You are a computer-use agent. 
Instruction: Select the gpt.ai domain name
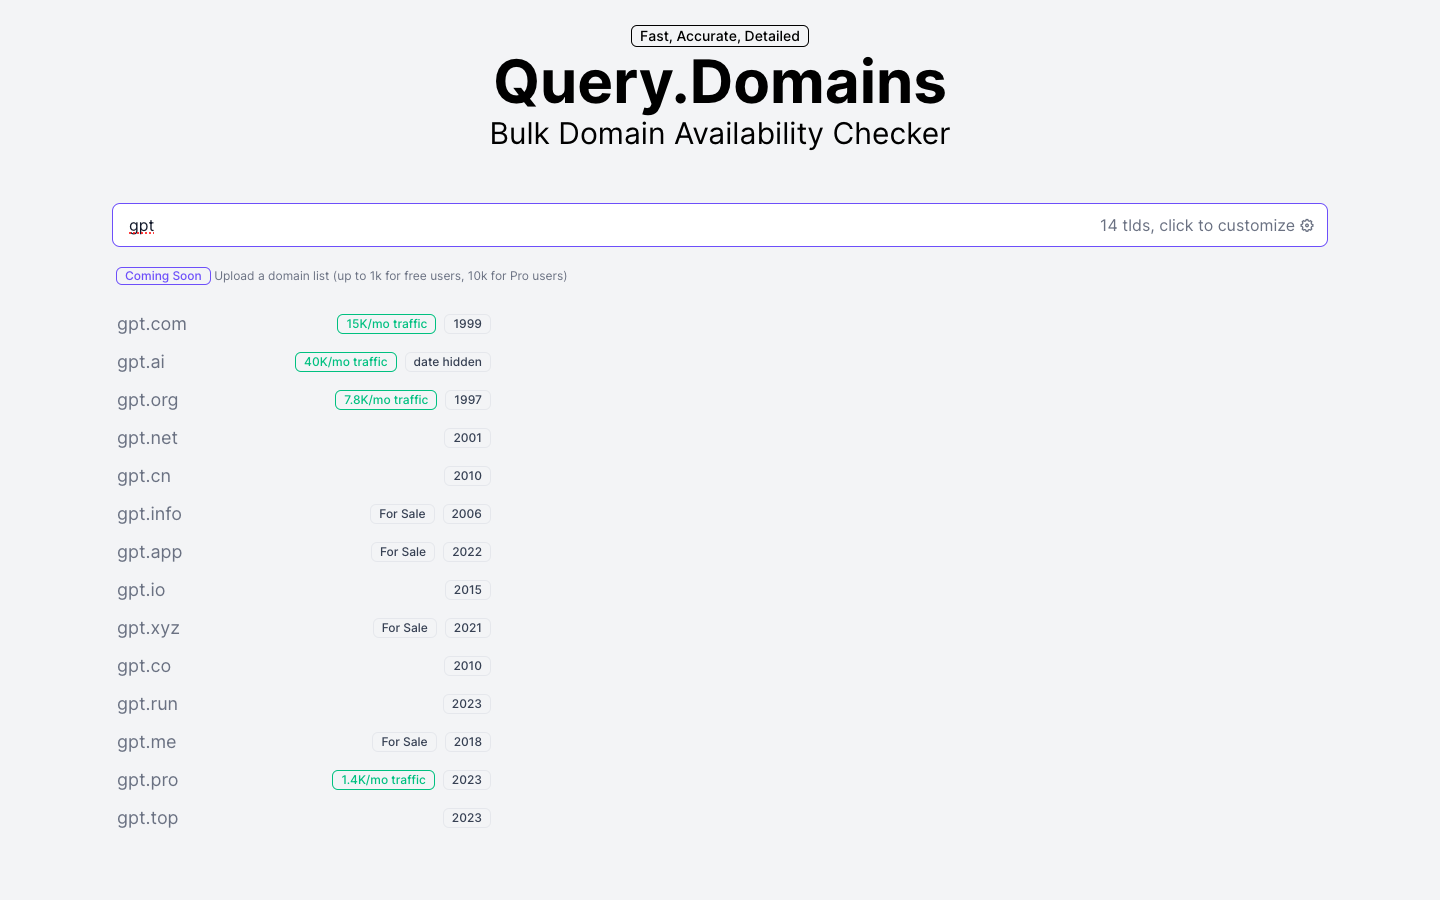140,361
